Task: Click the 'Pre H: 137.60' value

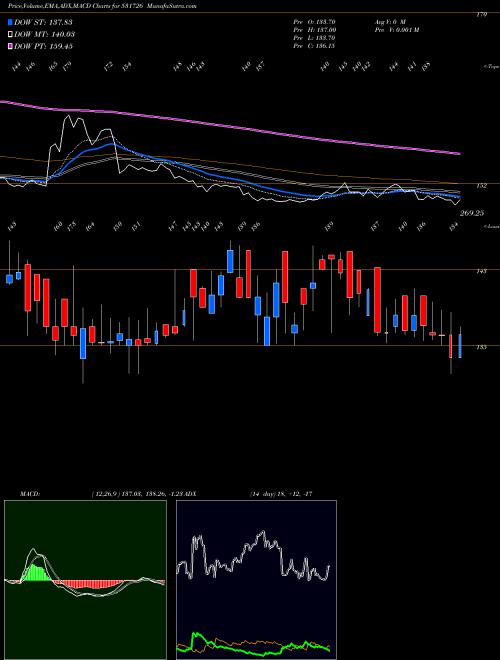Action: pos(314,30)
